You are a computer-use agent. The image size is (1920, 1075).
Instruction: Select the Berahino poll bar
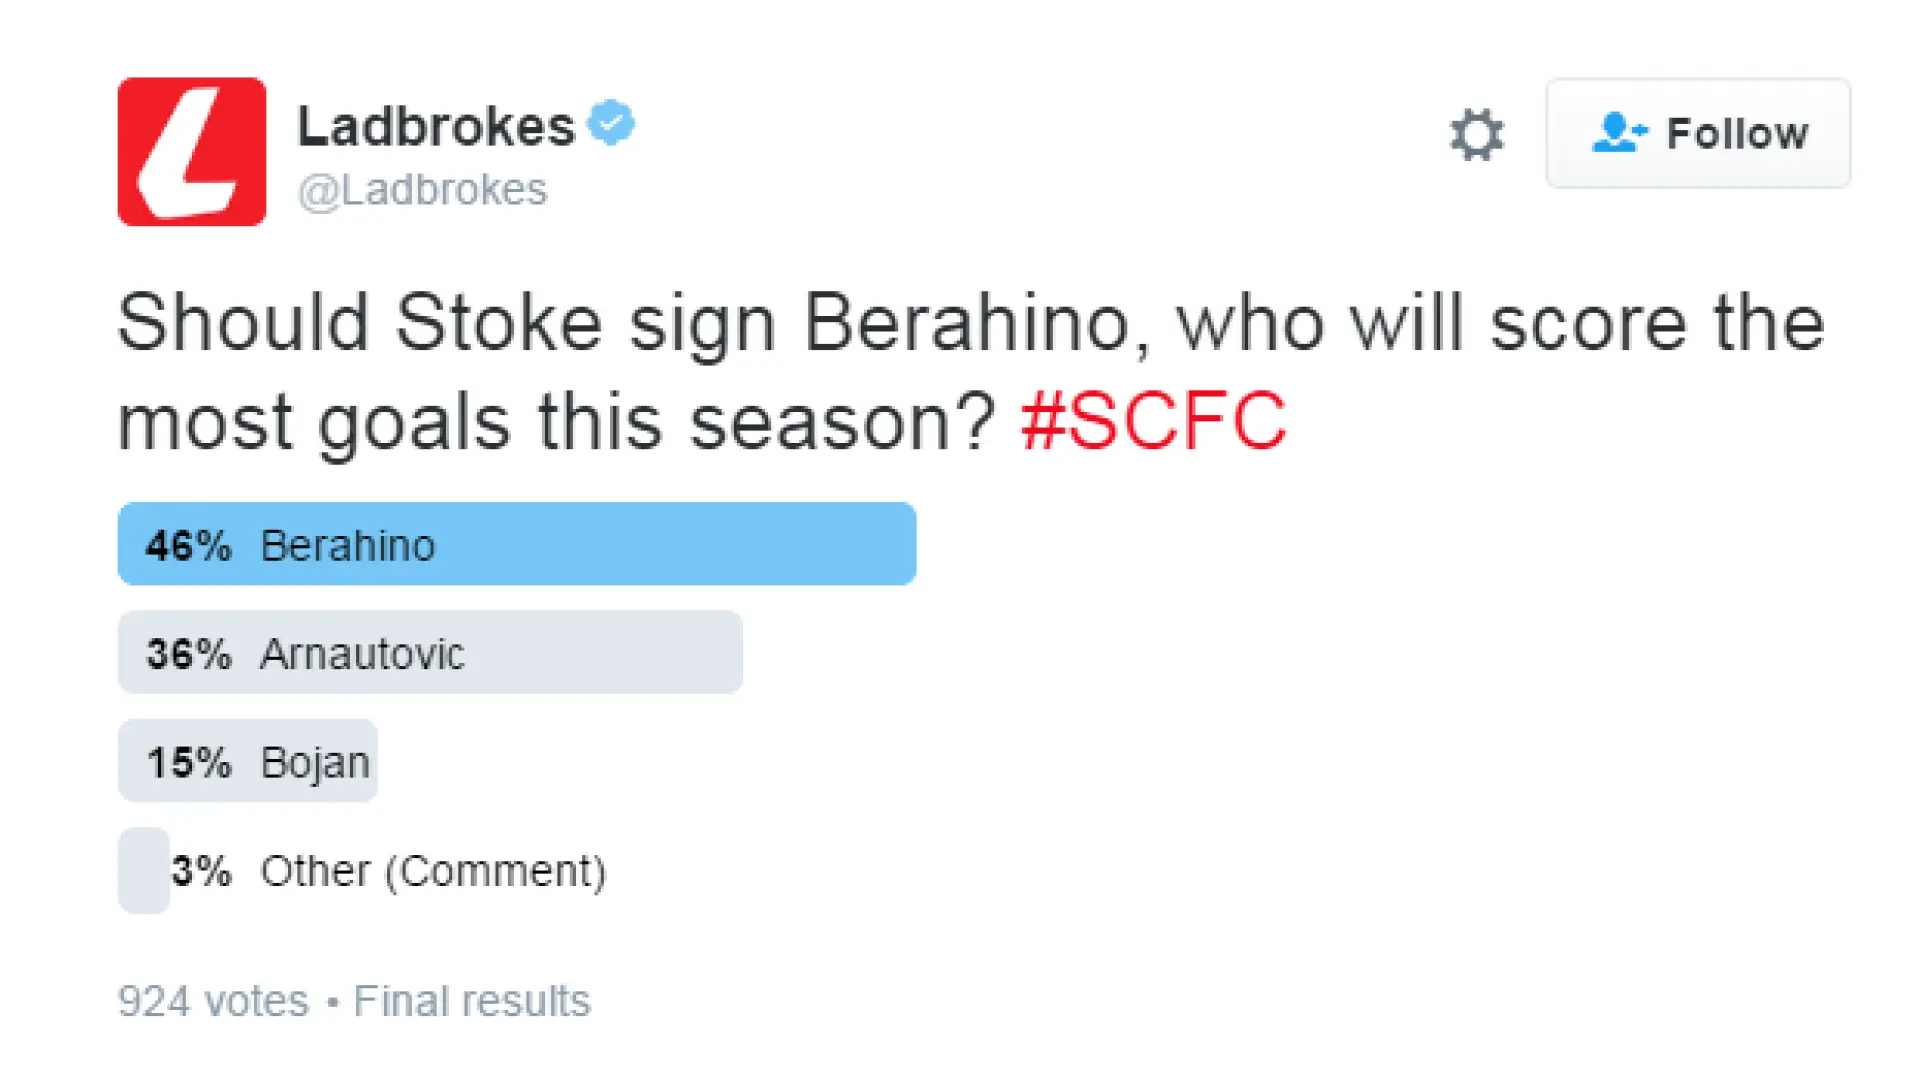coord(517,544)
